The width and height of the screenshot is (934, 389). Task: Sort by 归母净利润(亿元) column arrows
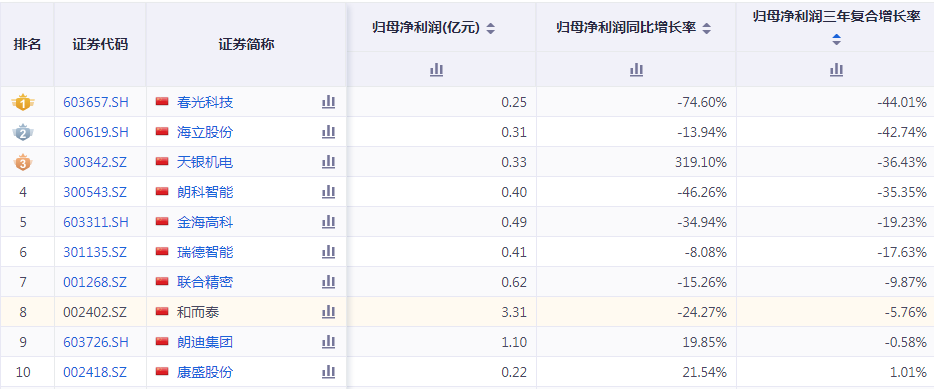(x=490, y=28)
